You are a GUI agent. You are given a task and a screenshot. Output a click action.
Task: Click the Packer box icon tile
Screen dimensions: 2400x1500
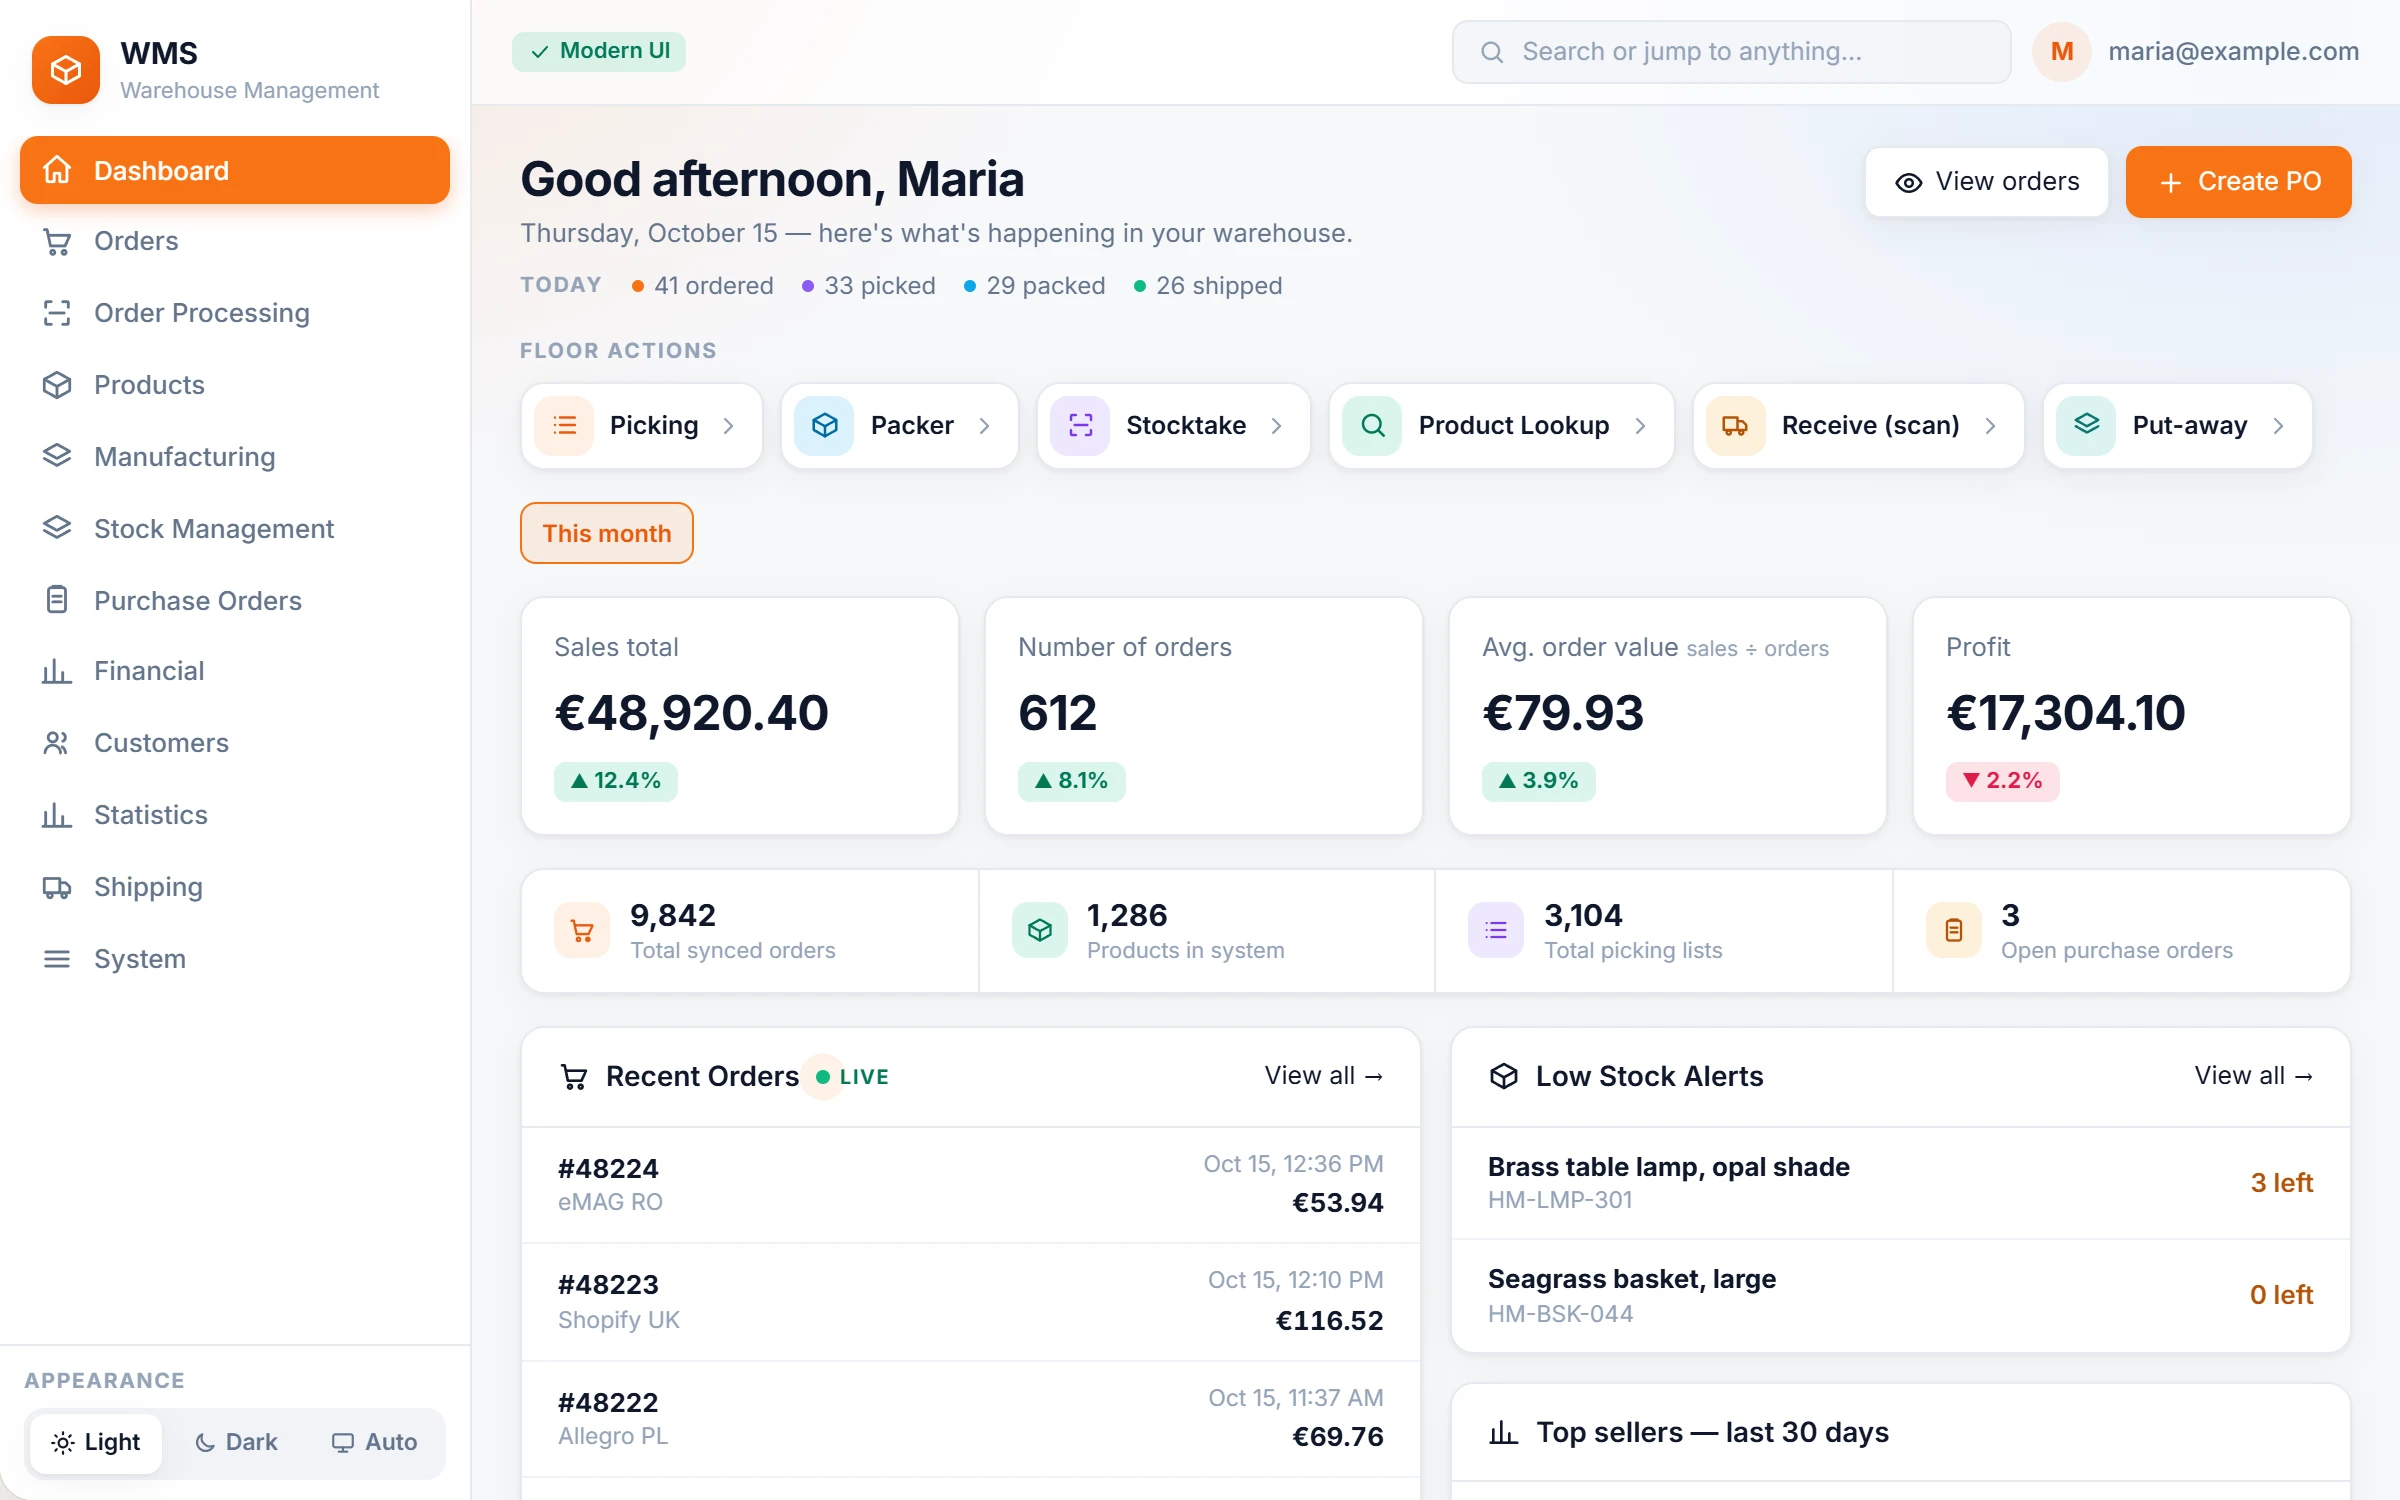(x=824, y=426)
